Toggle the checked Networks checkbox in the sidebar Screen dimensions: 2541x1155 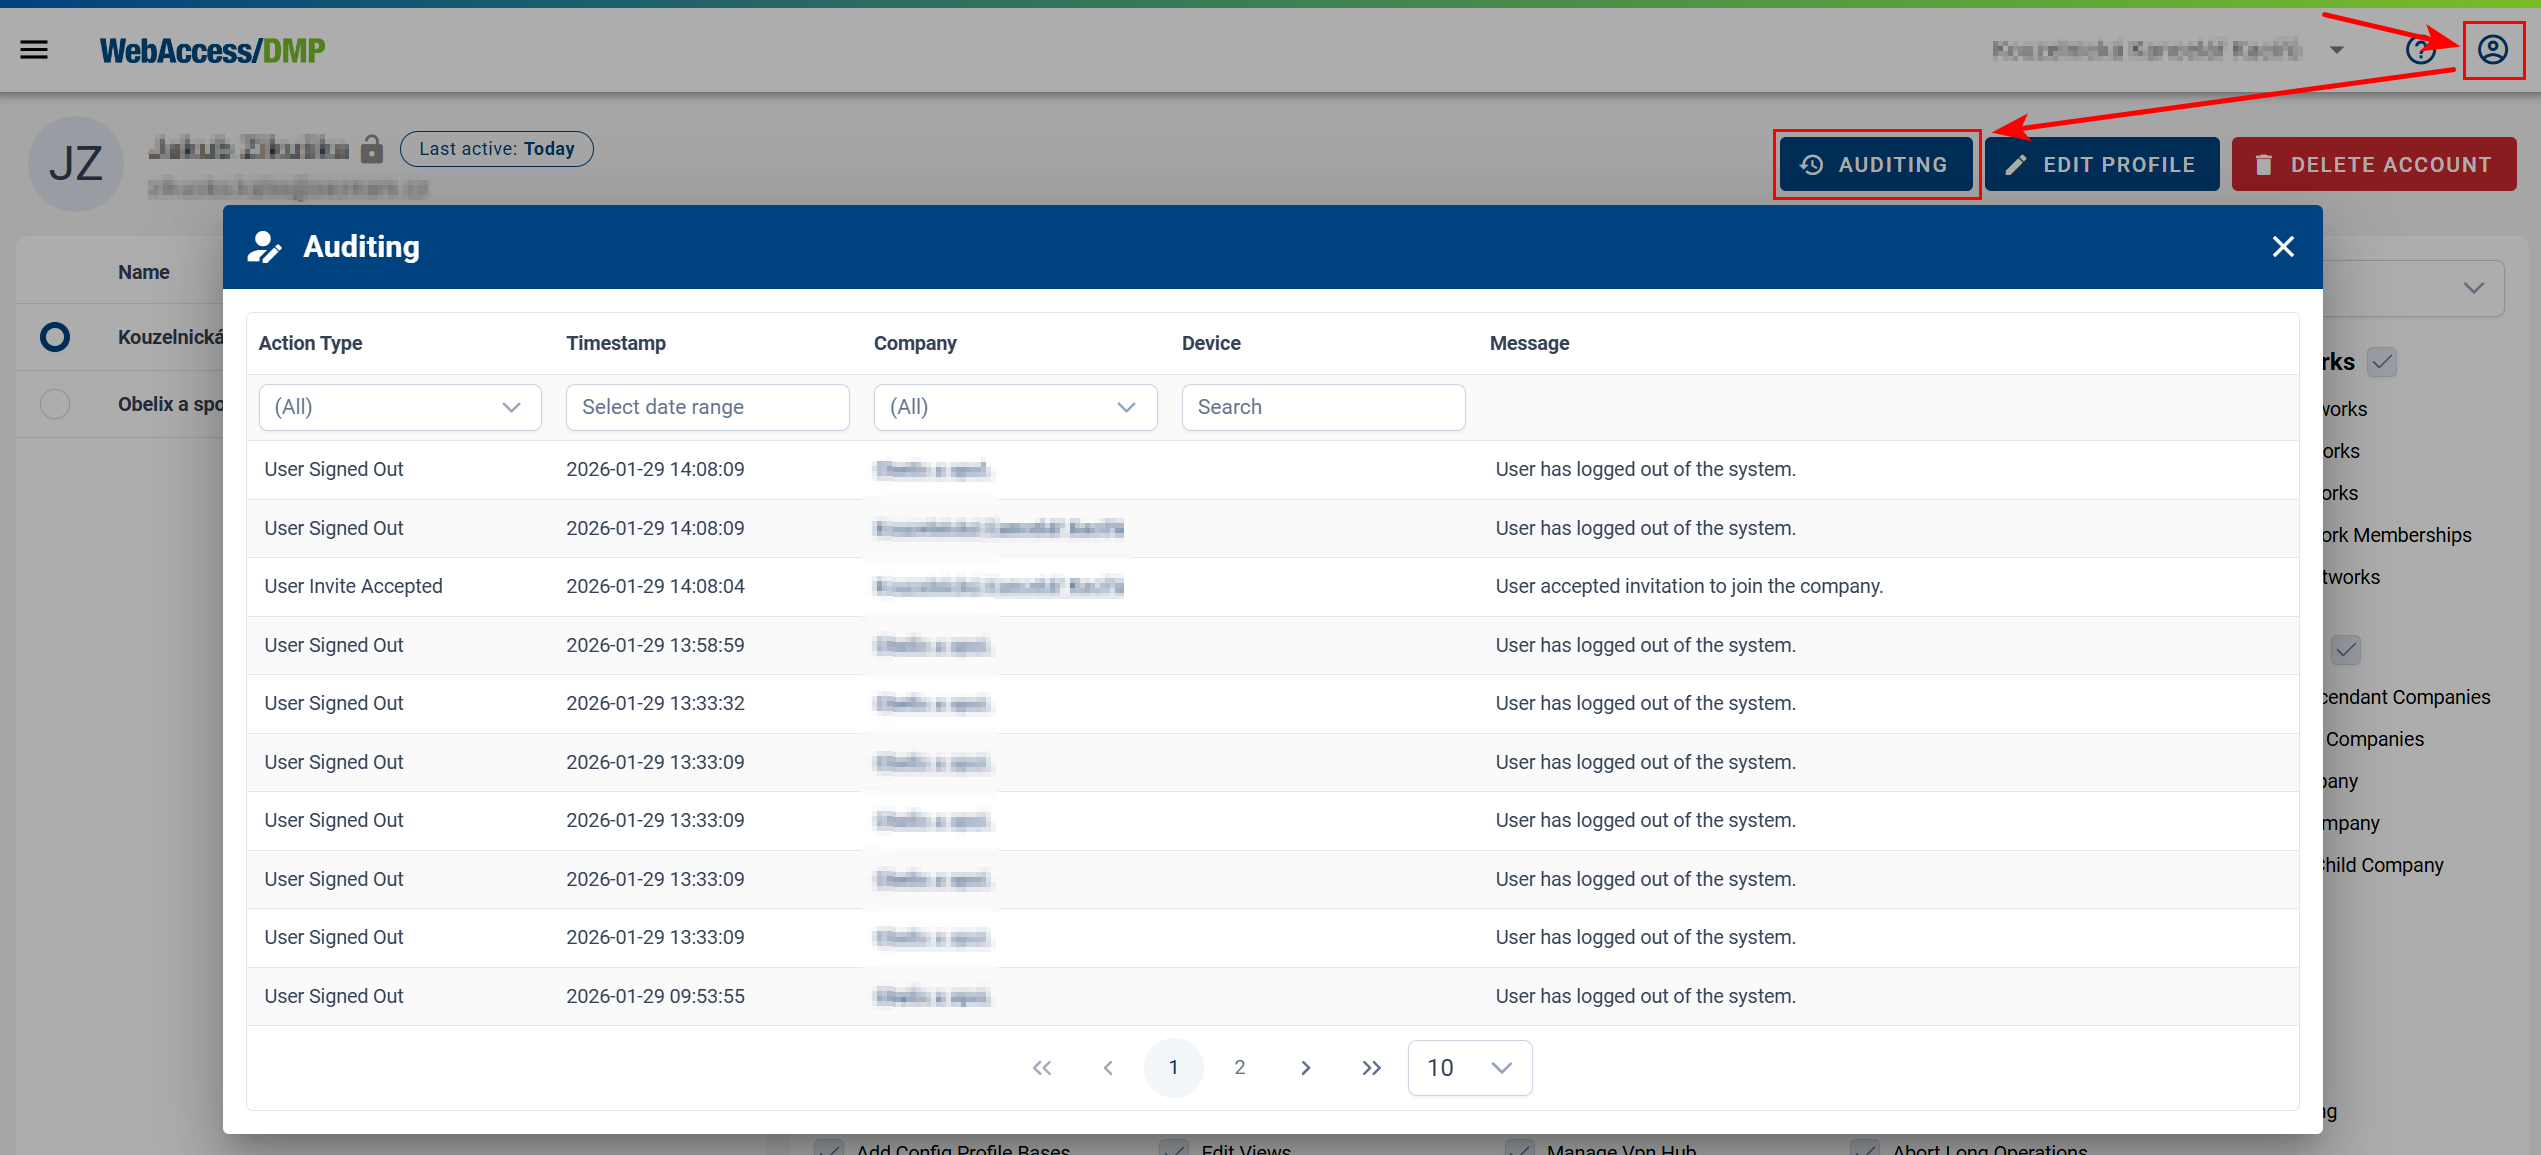click(2383, 362)
